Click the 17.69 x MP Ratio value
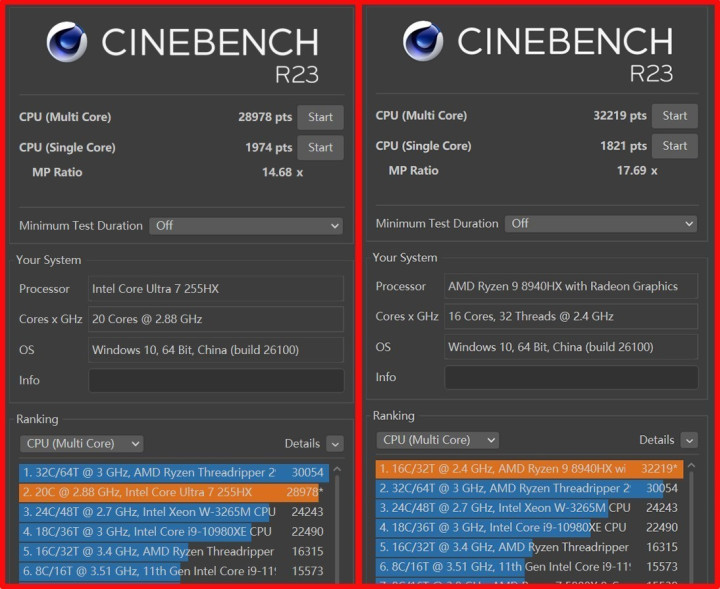The width and height of the screenshot is (720, 589). [637, 171]
